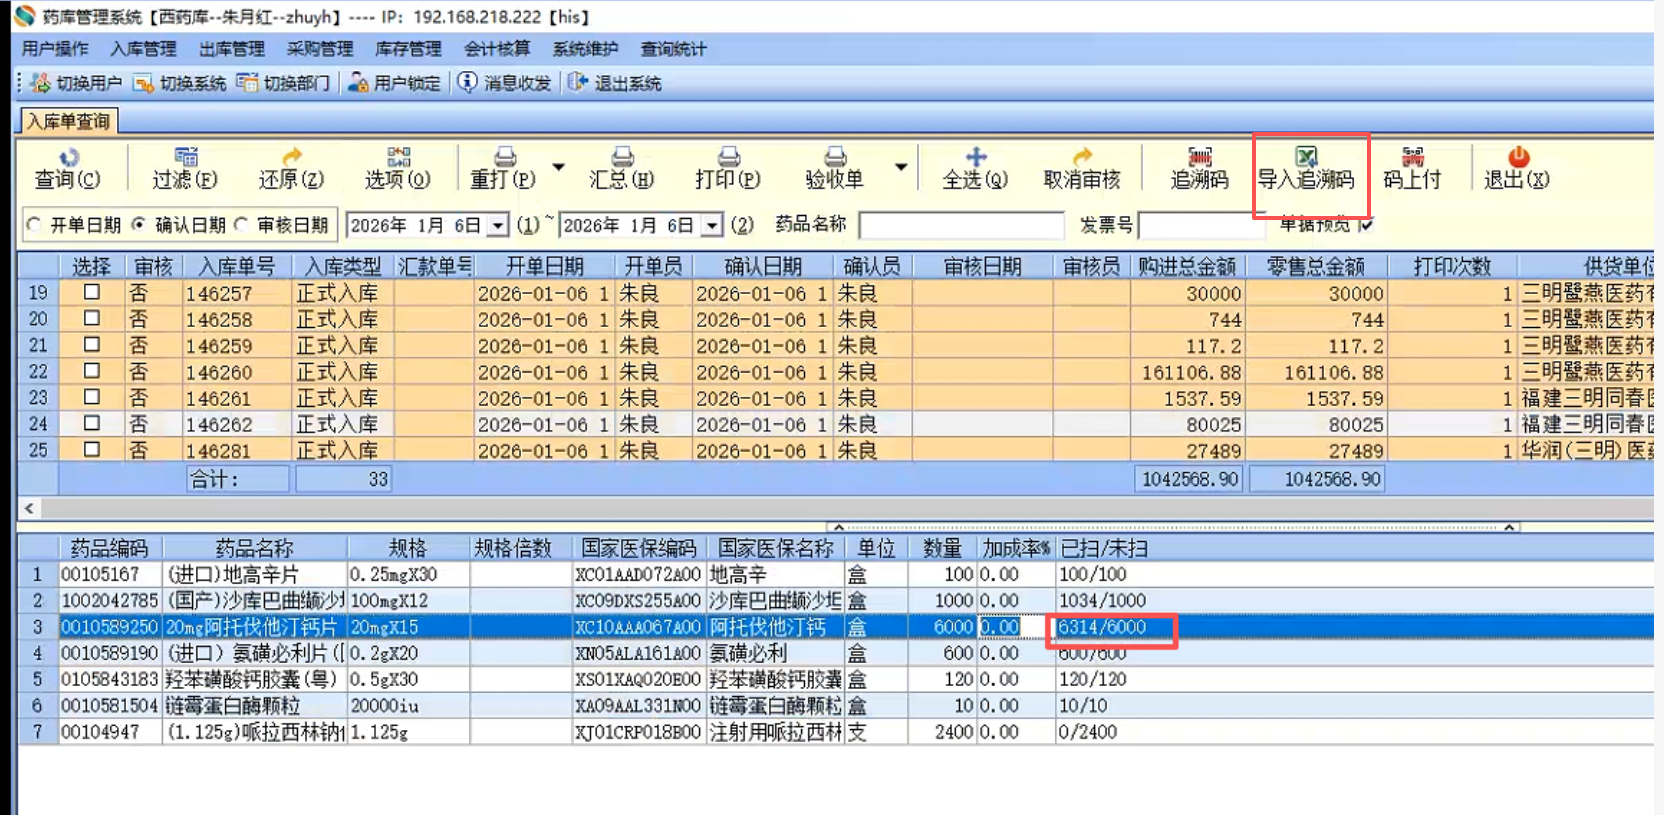
Task: Select the 开单日期 radio button
Action: click(35, 225)
